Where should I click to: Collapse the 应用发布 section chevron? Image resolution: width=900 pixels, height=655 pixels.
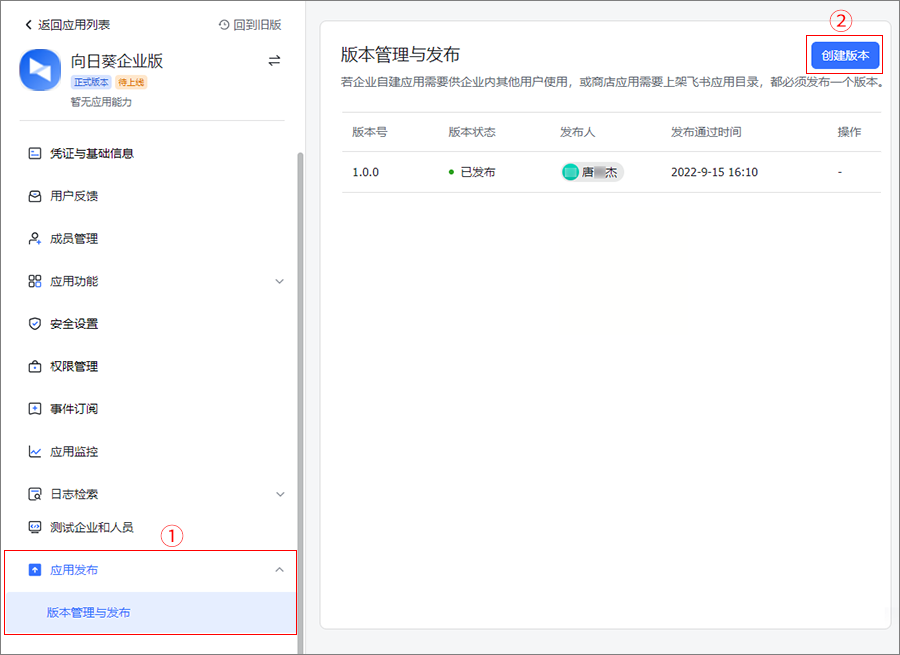280,570
